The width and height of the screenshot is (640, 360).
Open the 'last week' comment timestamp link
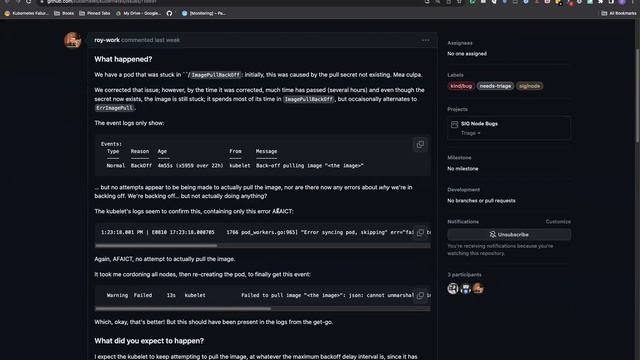[x=167, y=40]
